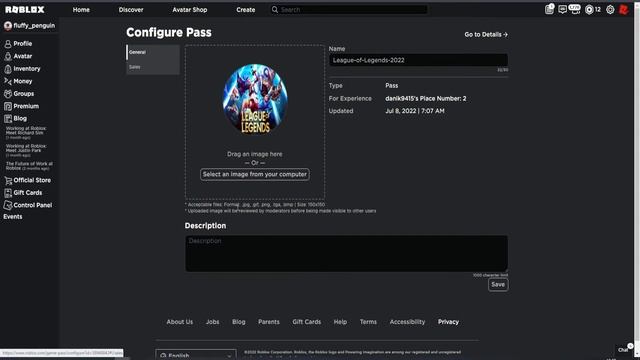This screenshot has height=360, width=640.
Task: Open blog post Meet Richard Sim
Action: (x=26, y=133)
